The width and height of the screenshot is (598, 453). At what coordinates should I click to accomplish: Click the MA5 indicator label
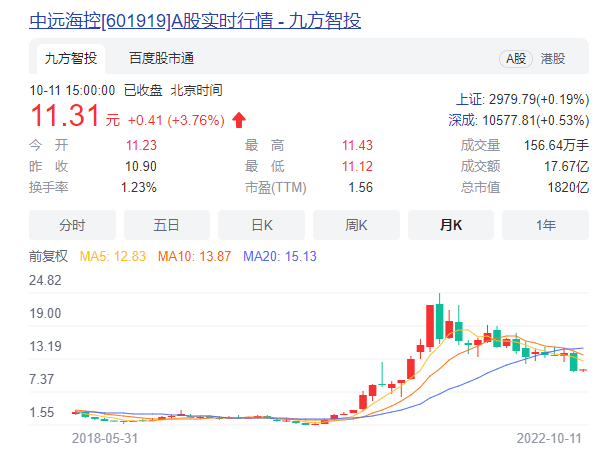tap(113, 256)
